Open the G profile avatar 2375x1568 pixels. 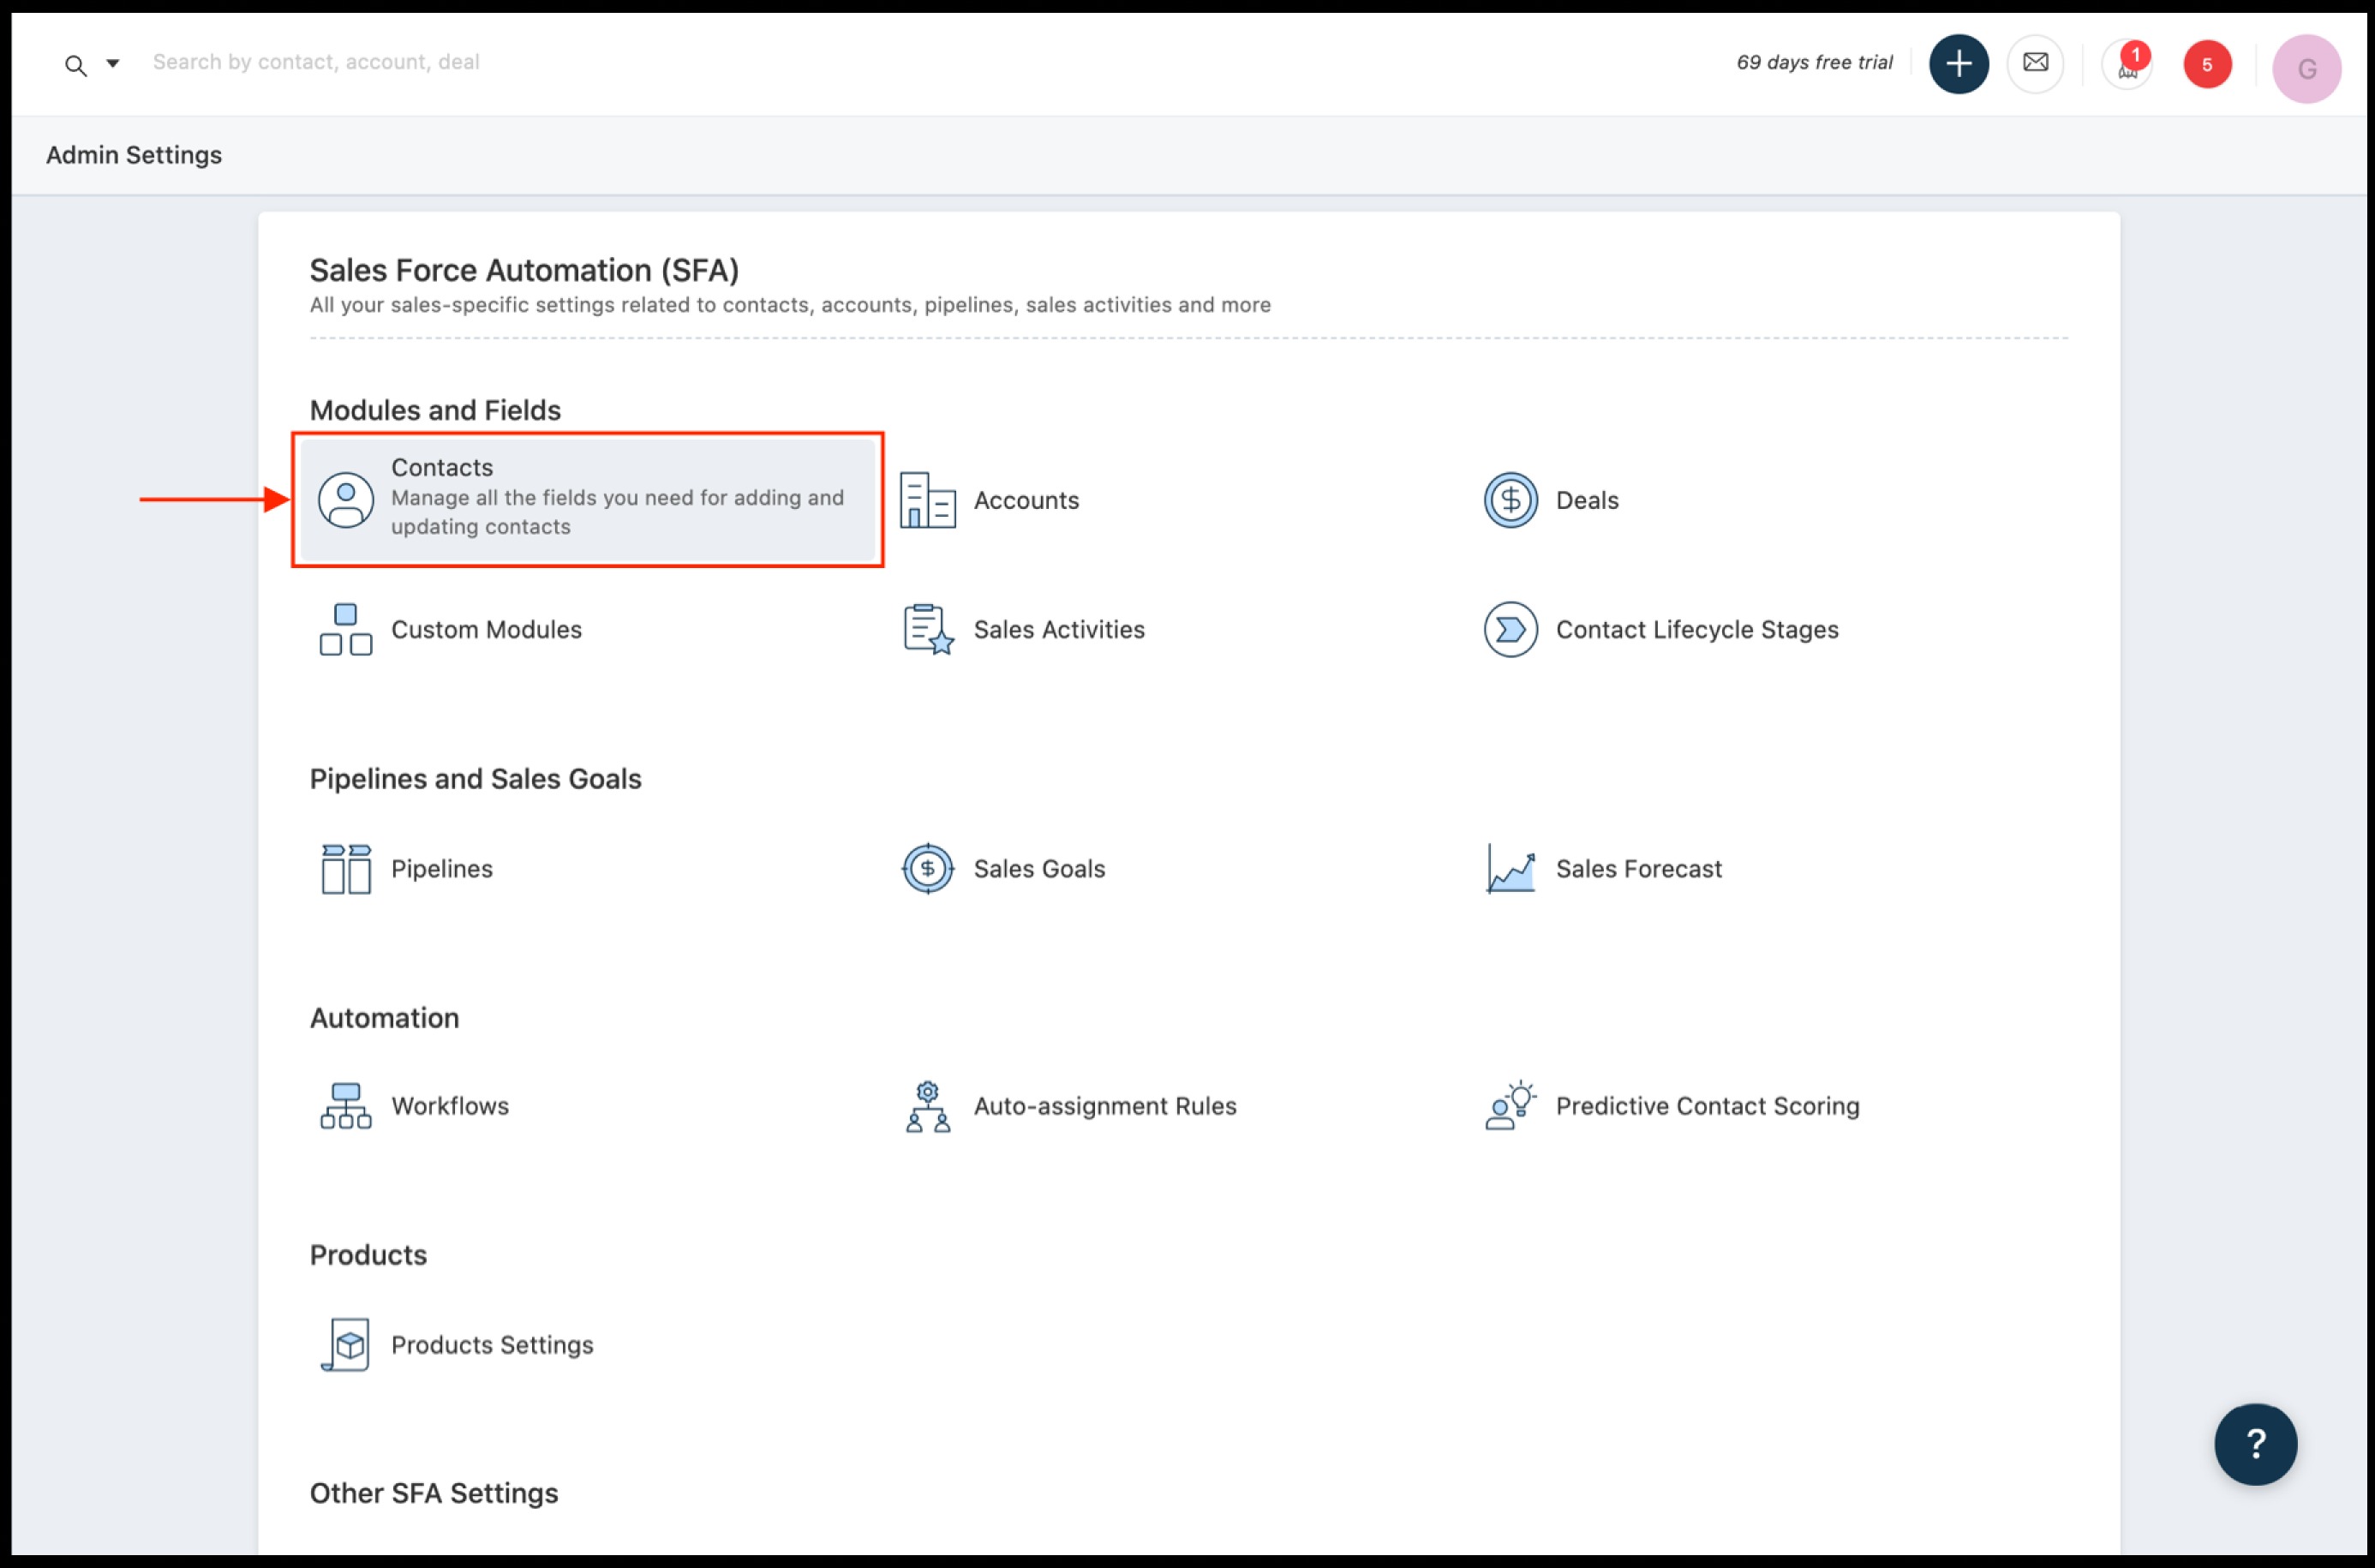(x=2306, y=68)
